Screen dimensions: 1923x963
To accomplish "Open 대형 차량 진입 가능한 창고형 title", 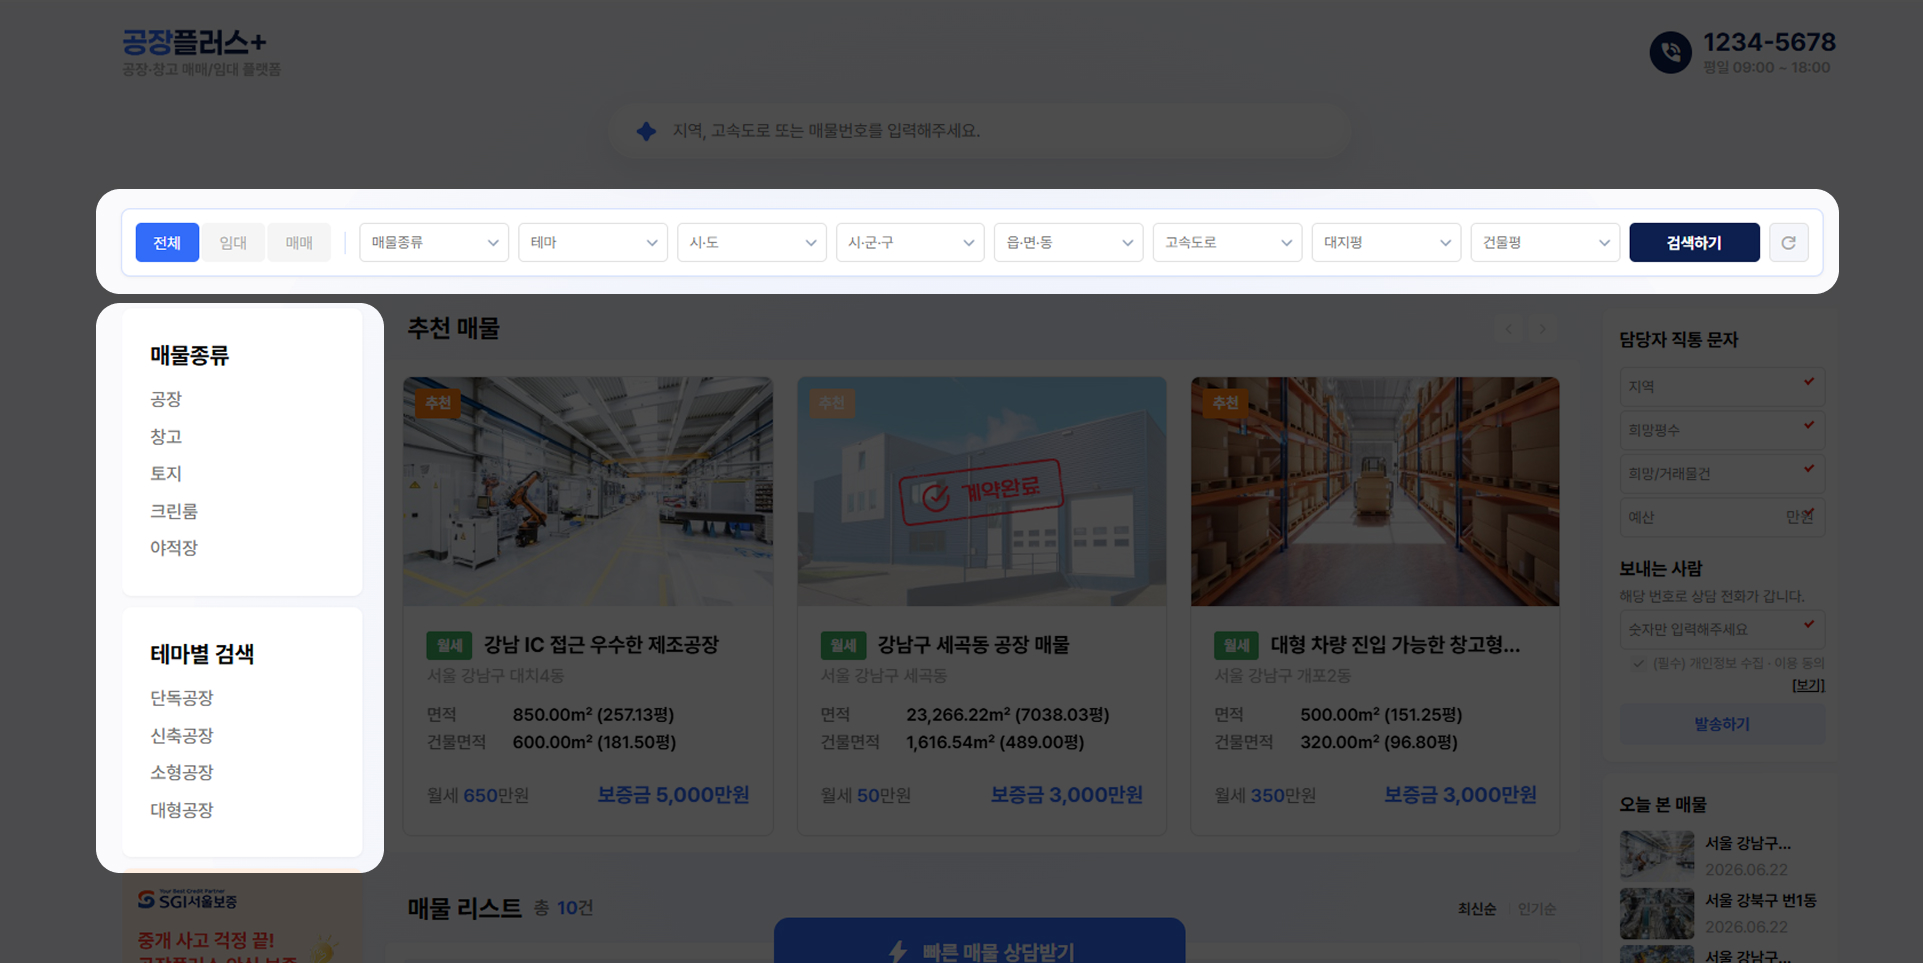I will click(x=1395, y=645).
